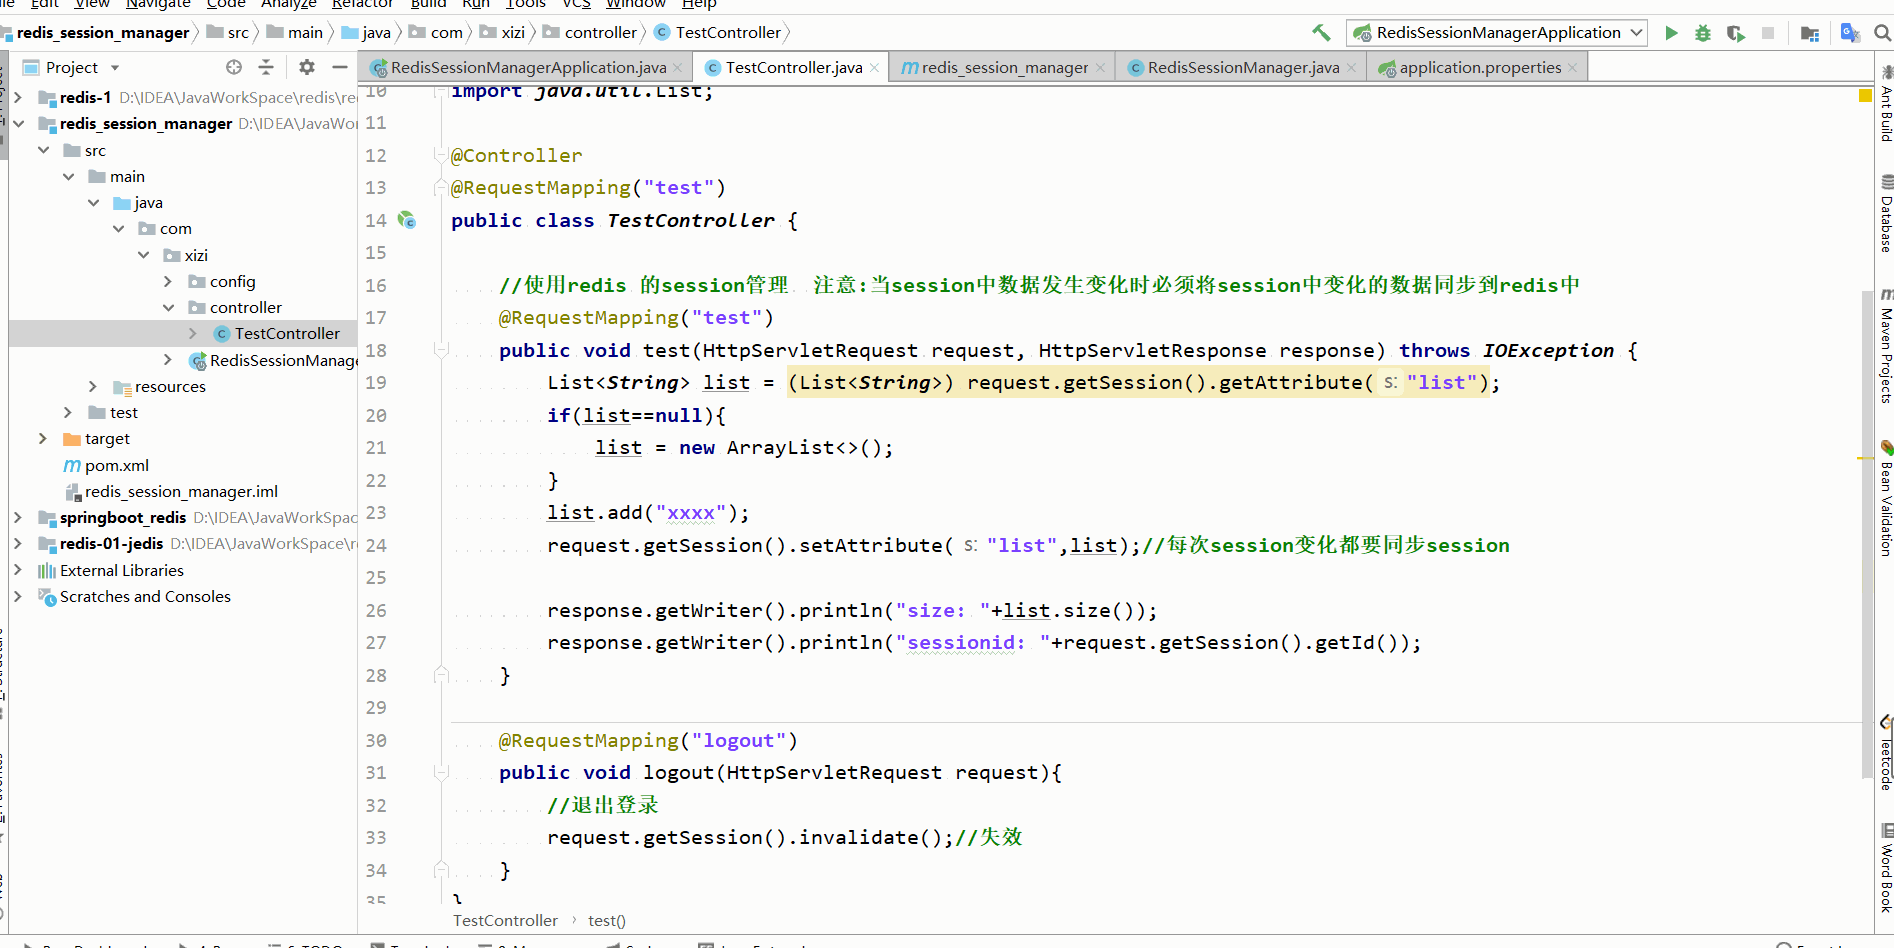
Task: Expand the redis-1 project node
Action: click(x=17, y=97)
